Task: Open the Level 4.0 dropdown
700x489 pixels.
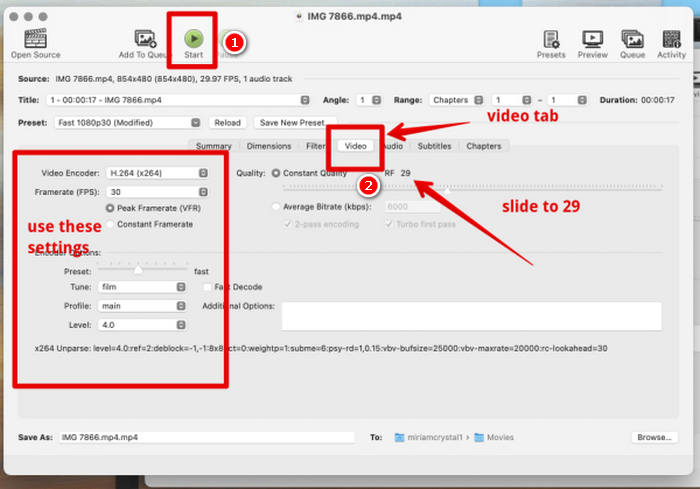Action: click(x=142, y=325)
